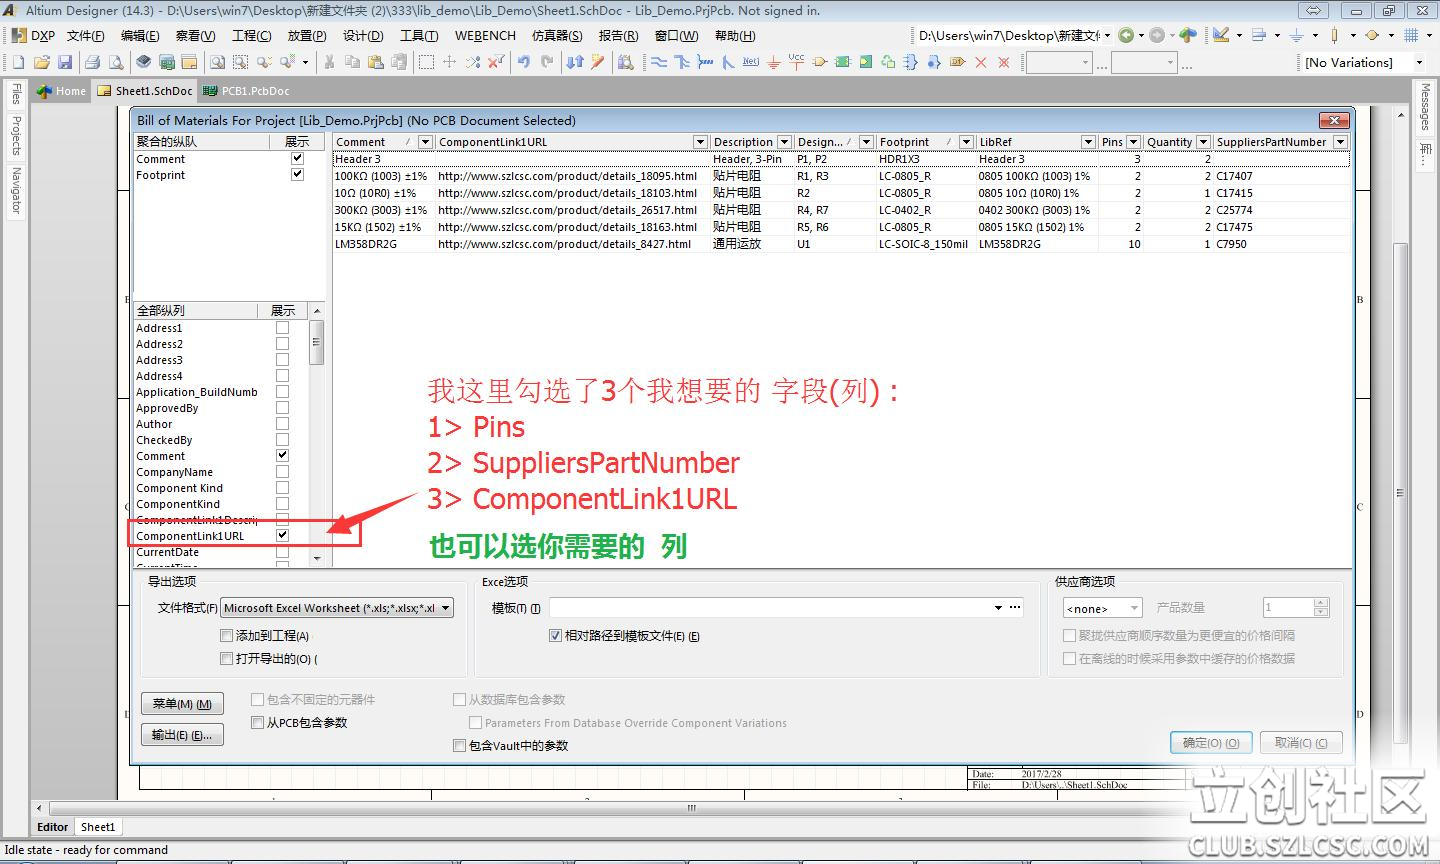Click the grid settings icon in top toolbar
The width and height of the screenshot is (1440, 864).
pyautogui.click(x=1412, y=35)
